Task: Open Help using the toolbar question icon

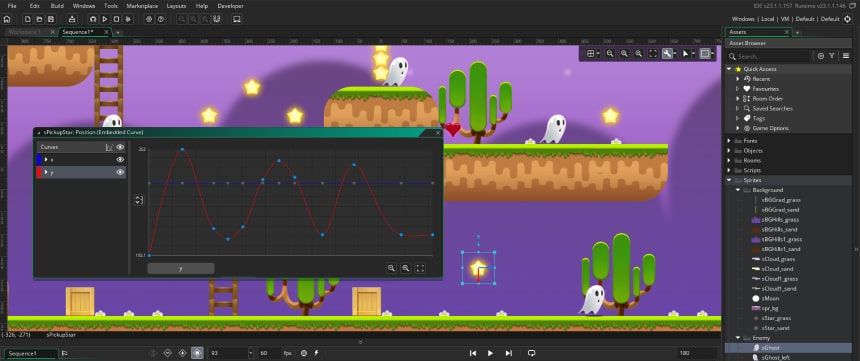Action: pos(161,19)
